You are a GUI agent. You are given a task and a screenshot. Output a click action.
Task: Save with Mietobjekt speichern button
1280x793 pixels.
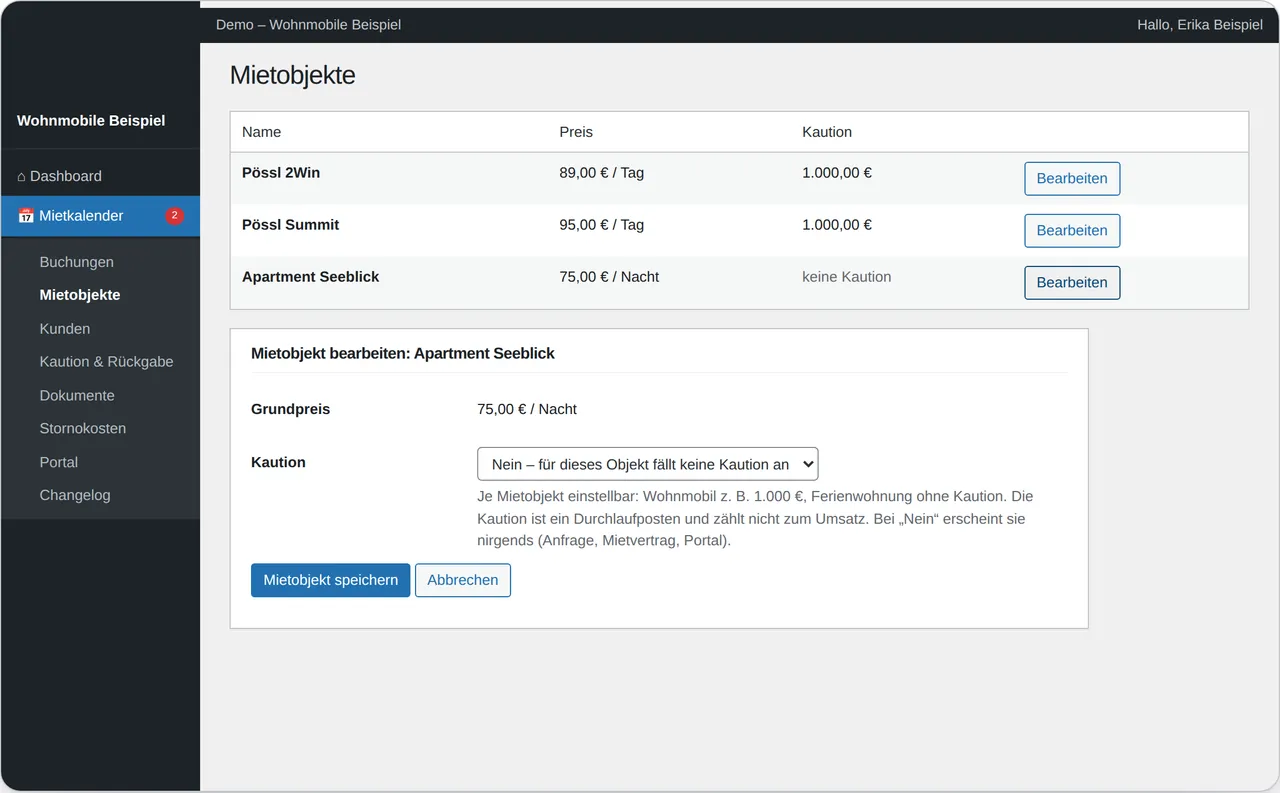point(330,580)
